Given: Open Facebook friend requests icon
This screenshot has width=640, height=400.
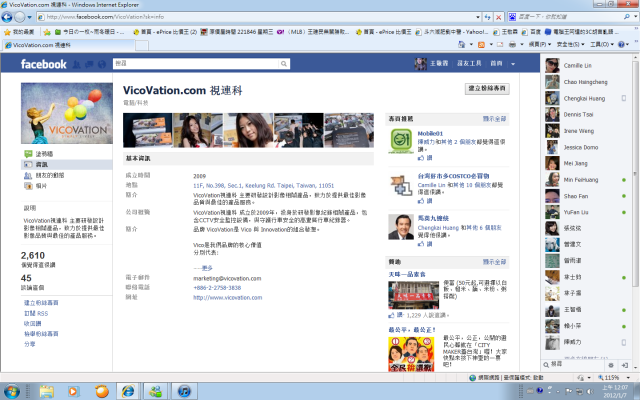Looking at the screenshot, I should pyautogui.click(x=76, y=64).
